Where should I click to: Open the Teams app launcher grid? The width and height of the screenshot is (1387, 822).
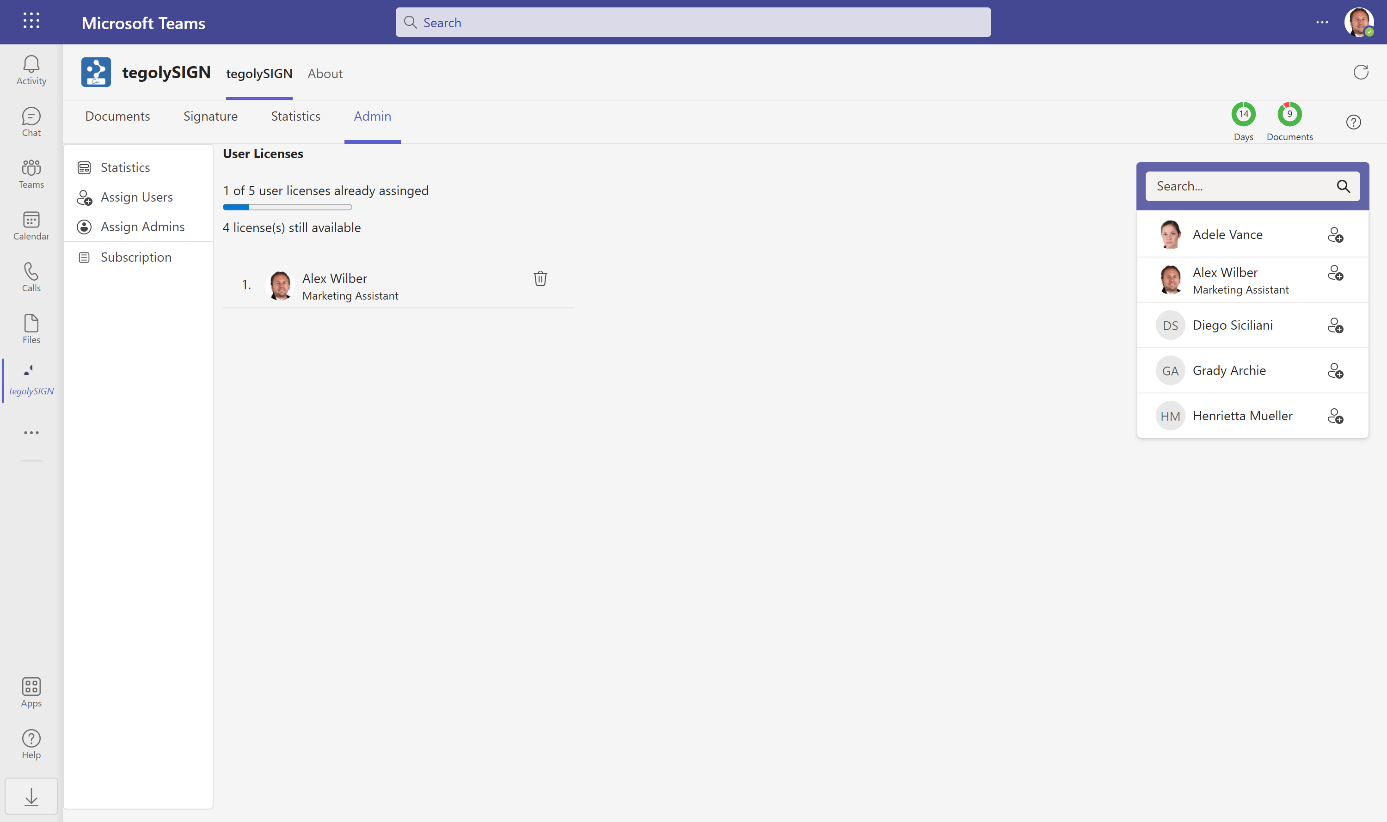(31, 22)
